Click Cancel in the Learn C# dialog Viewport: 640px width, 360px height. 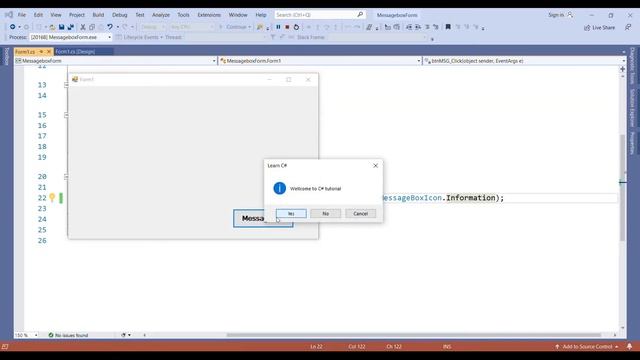point(360,213)
